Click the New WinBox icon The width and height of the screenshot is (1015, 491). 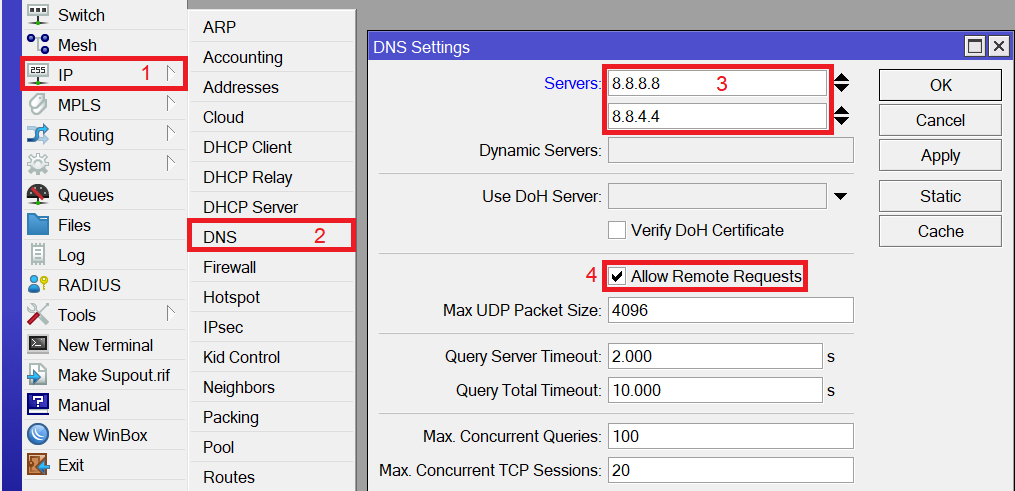pyautogui.click(x=38, y=435)
